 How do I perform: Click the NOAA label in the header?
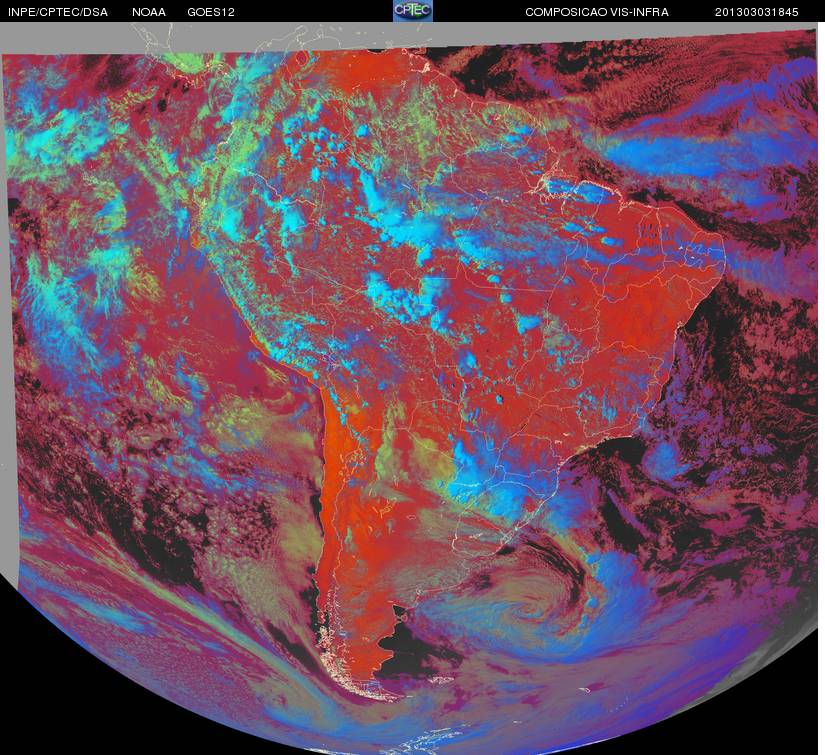(149, 12)
